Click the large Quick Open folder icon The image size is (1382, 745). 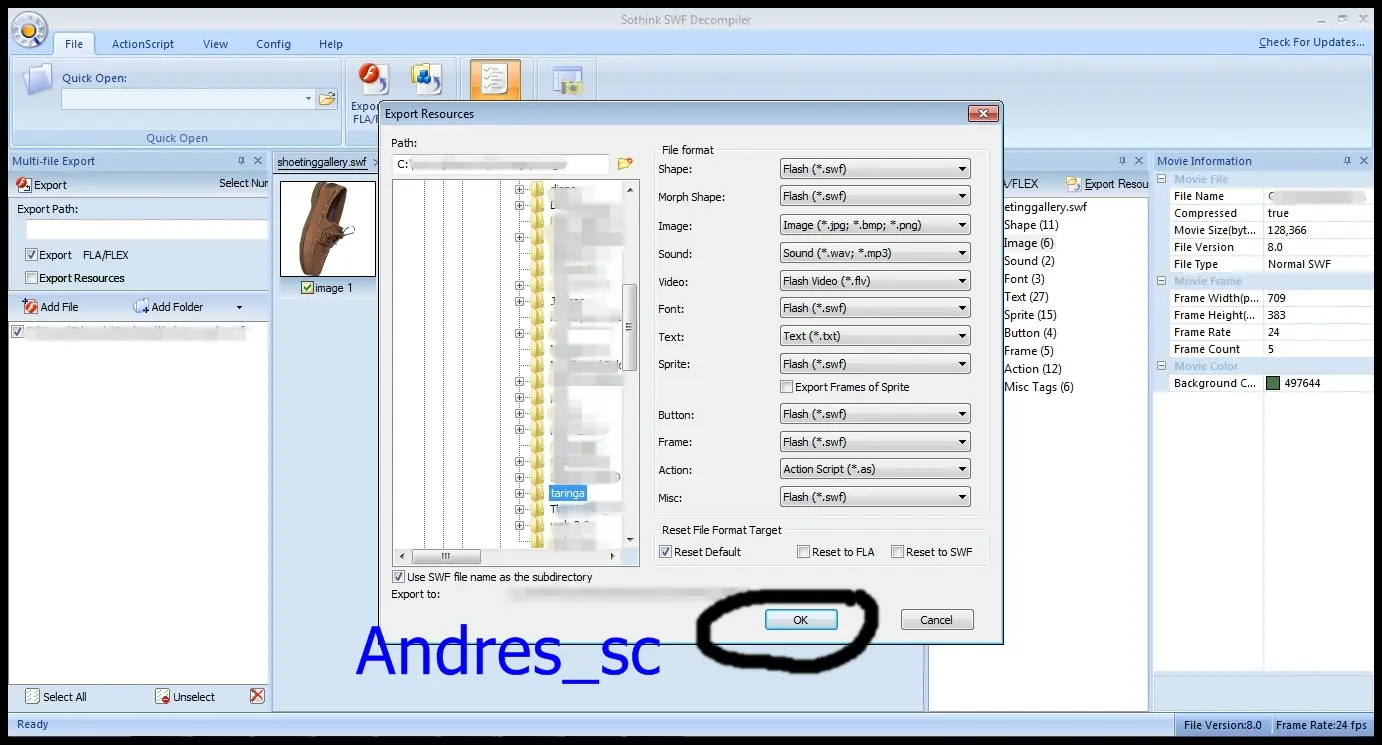[37, 79]
